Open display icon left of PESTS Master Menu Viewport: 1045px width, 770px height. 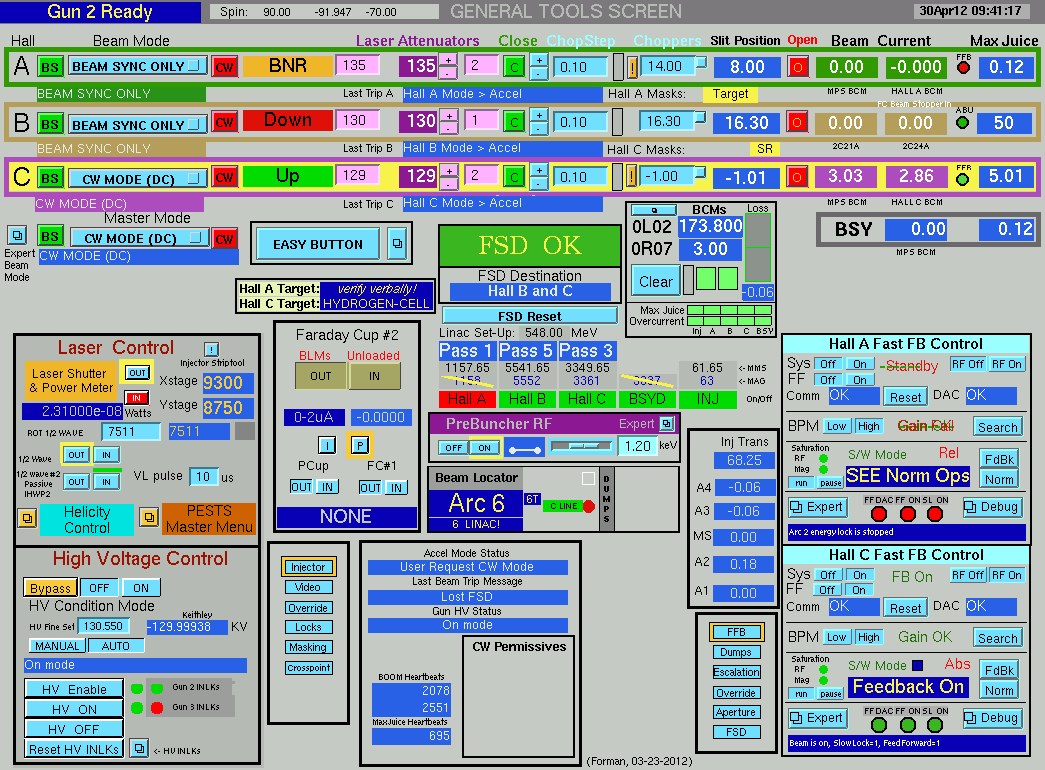pos(149,517)
